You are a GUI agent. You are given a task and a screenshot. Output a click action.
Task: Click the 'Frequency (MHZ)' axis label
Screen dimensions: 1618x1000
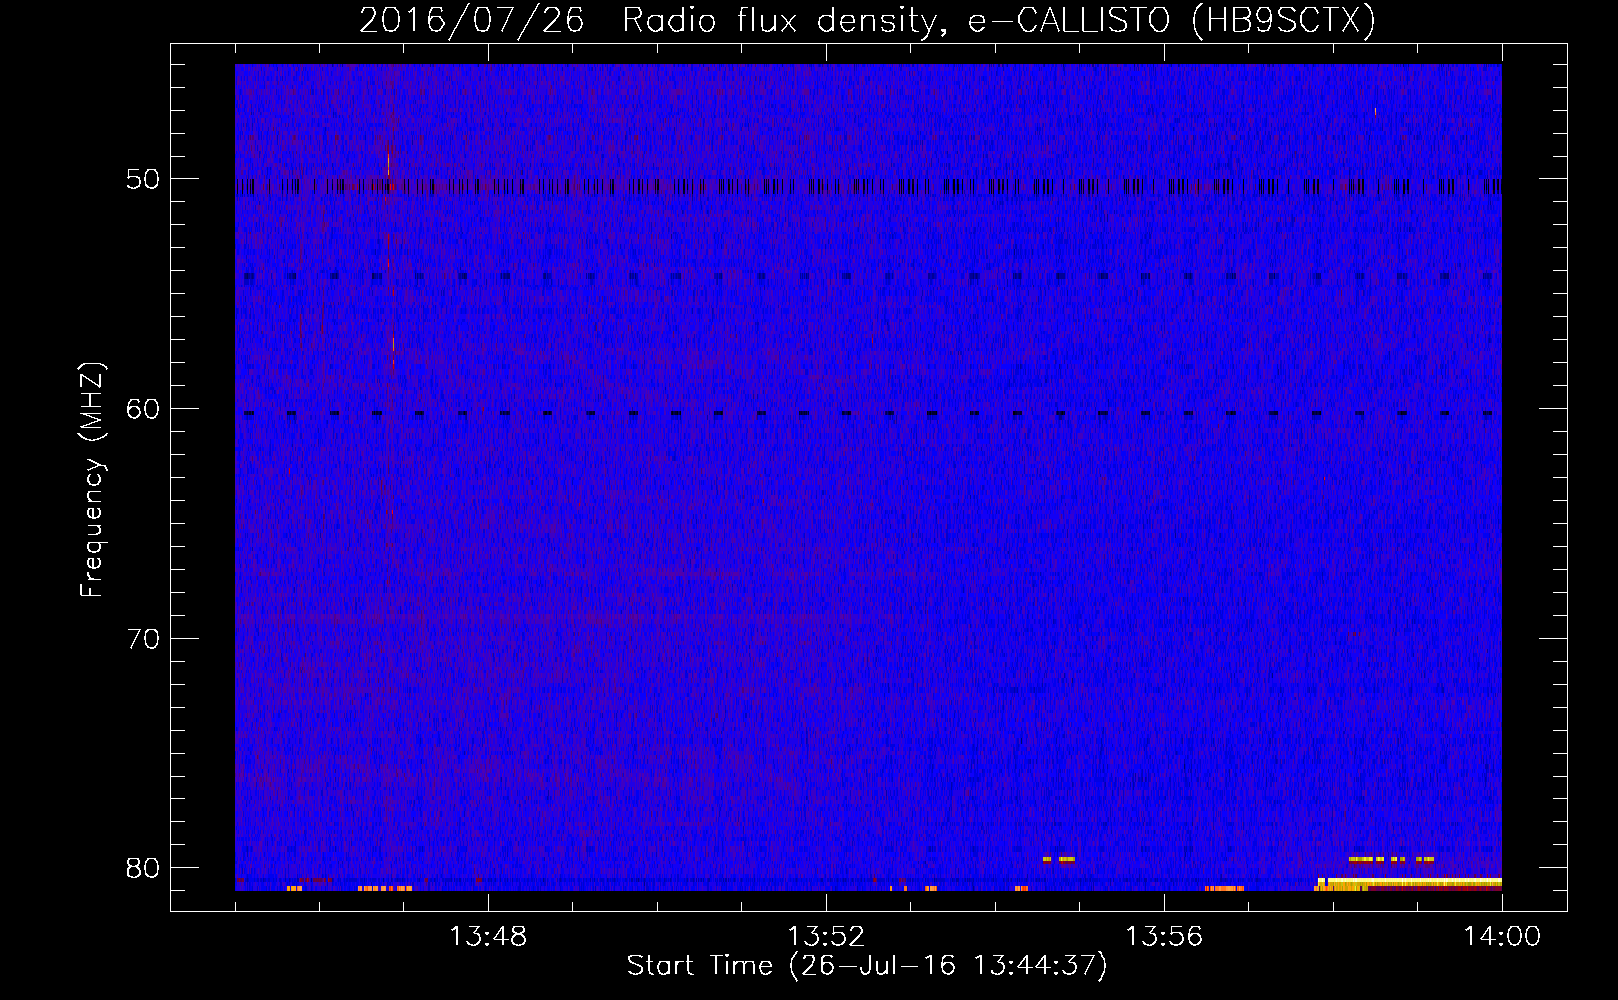(91, 480)
